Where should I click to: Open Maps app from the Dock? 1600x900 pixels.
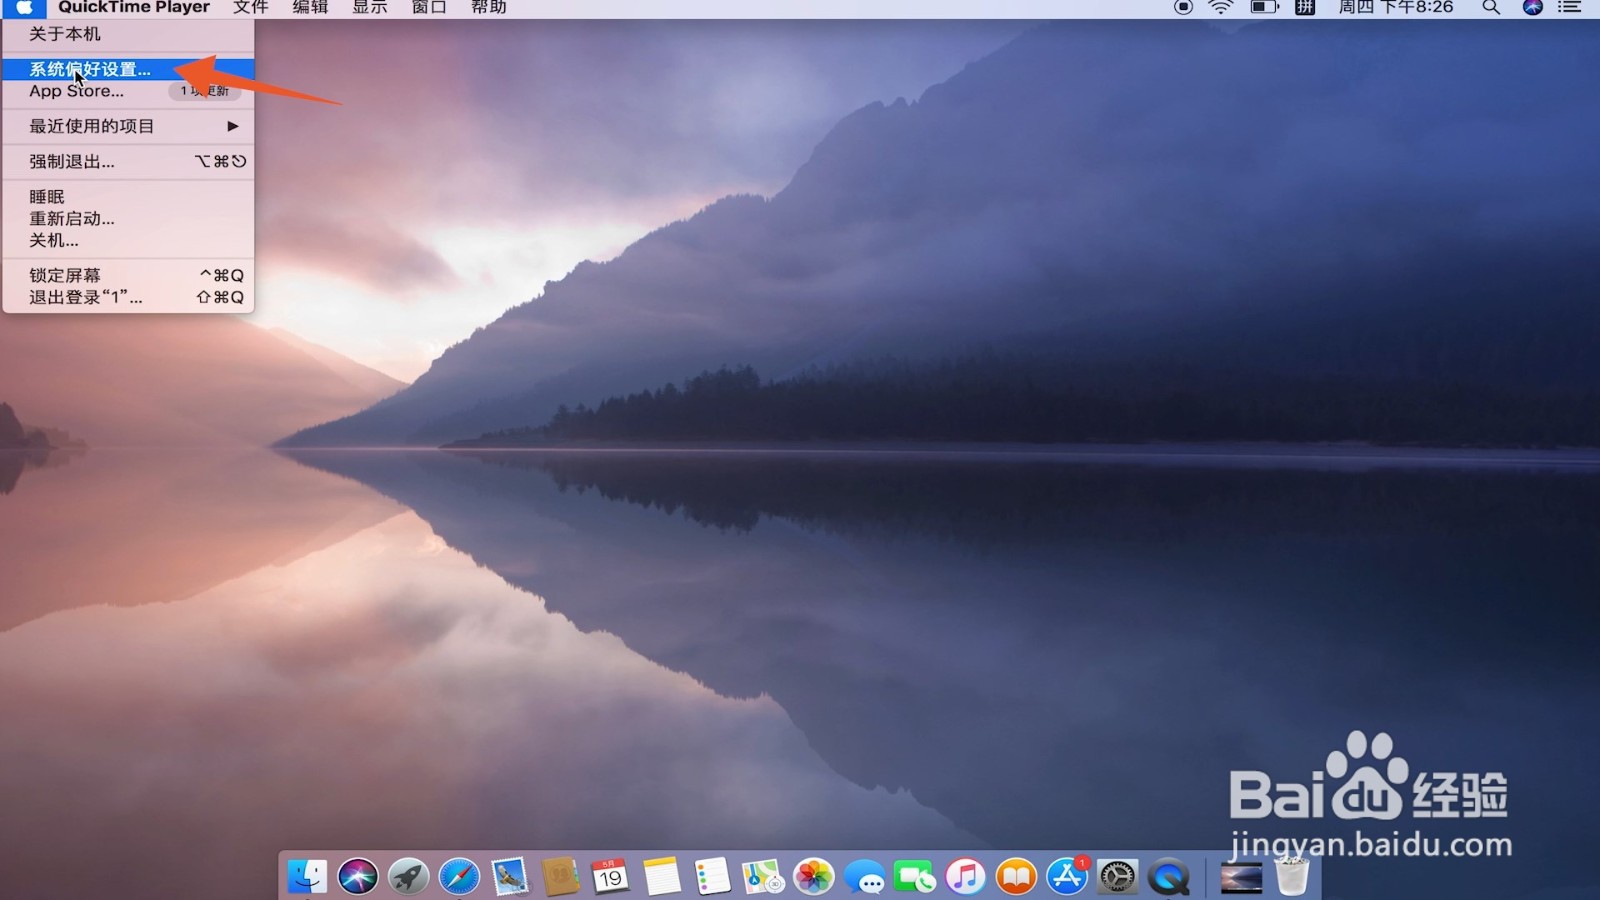(763, 877)
